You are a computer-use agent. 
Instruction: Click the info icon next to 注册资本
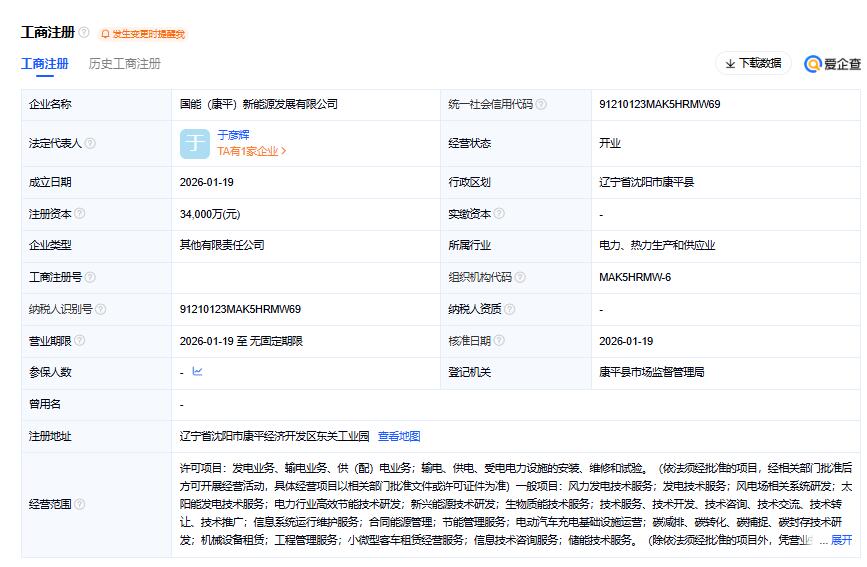point(80,213)
